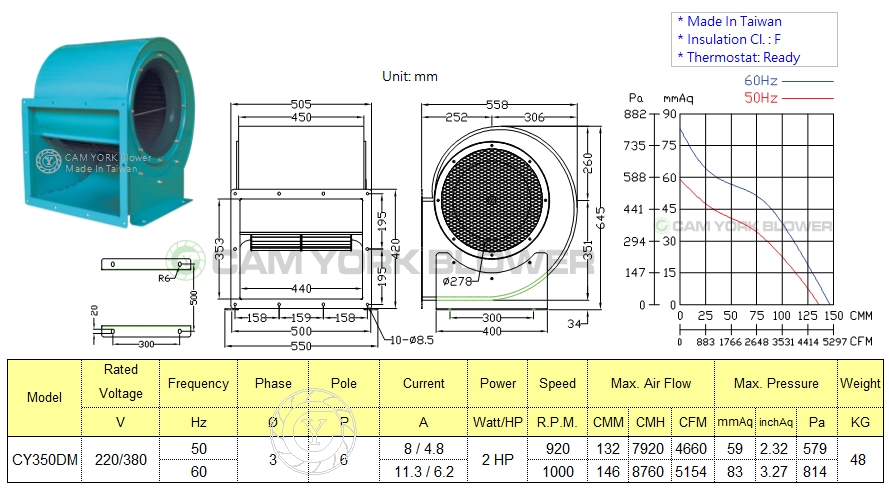Click the 5154 CFM table cell
Viewport: 889px width, 494px height.
click(691, 471)
